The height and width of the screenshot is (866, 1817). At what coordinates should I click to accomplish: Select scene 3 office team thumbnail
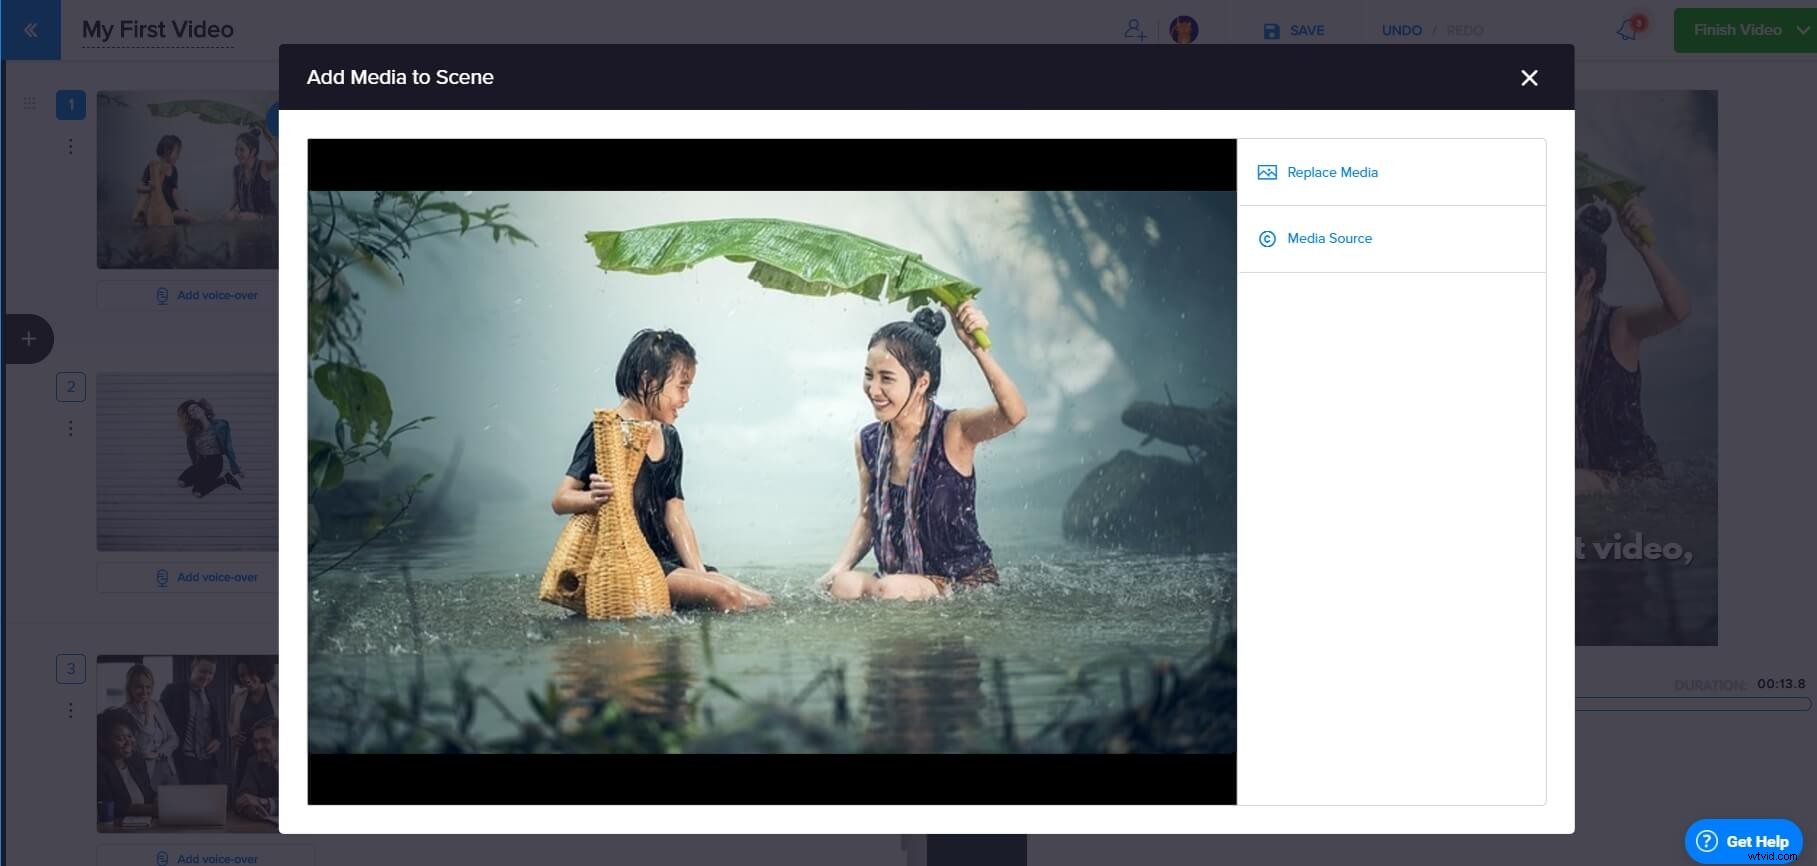[x=188, y=744]
